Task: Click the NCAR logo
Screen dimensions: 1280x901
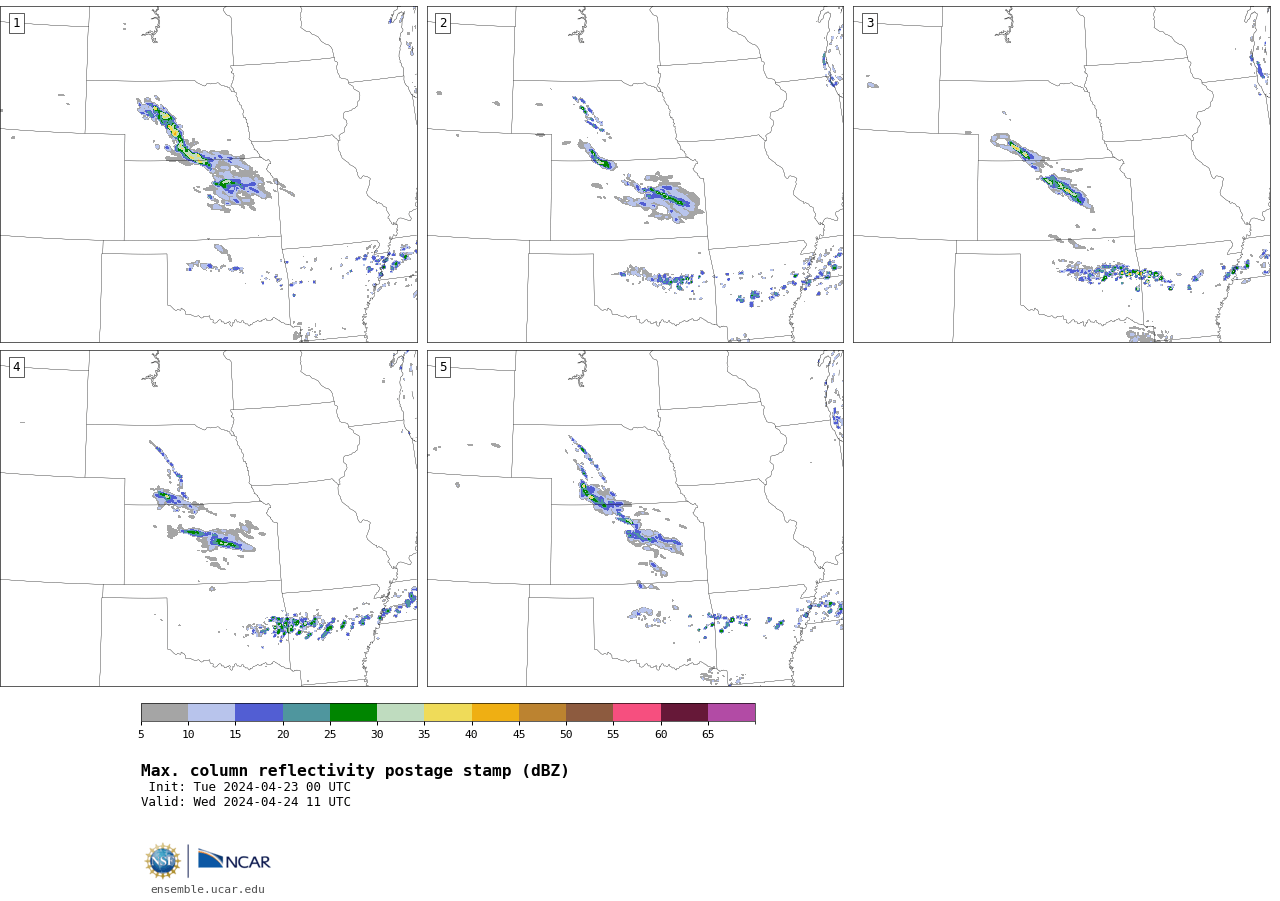Action: (234, 860)
